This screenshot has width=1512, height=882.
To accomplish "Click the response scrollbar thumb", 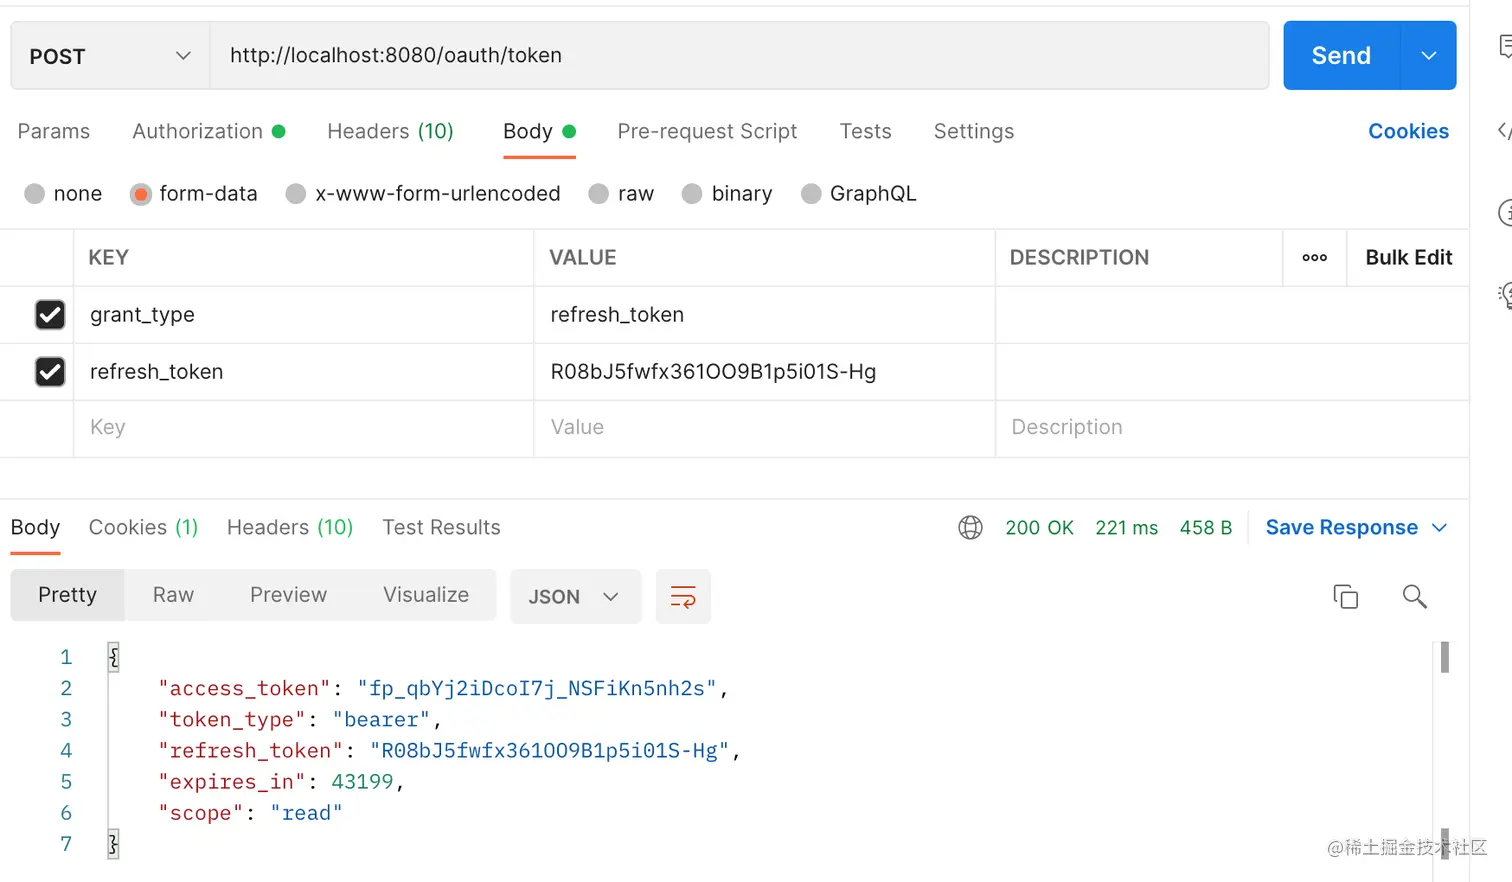I will click(x=1444, y=657).
